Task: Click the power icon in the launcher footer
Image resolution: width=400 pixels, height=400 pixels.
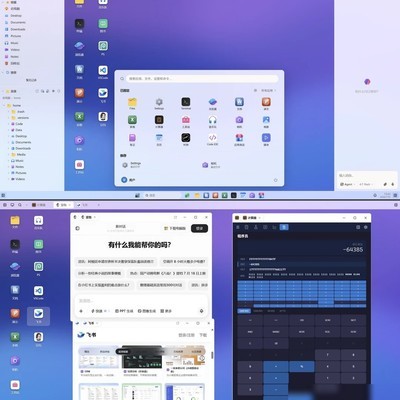Action: (276, 180)
